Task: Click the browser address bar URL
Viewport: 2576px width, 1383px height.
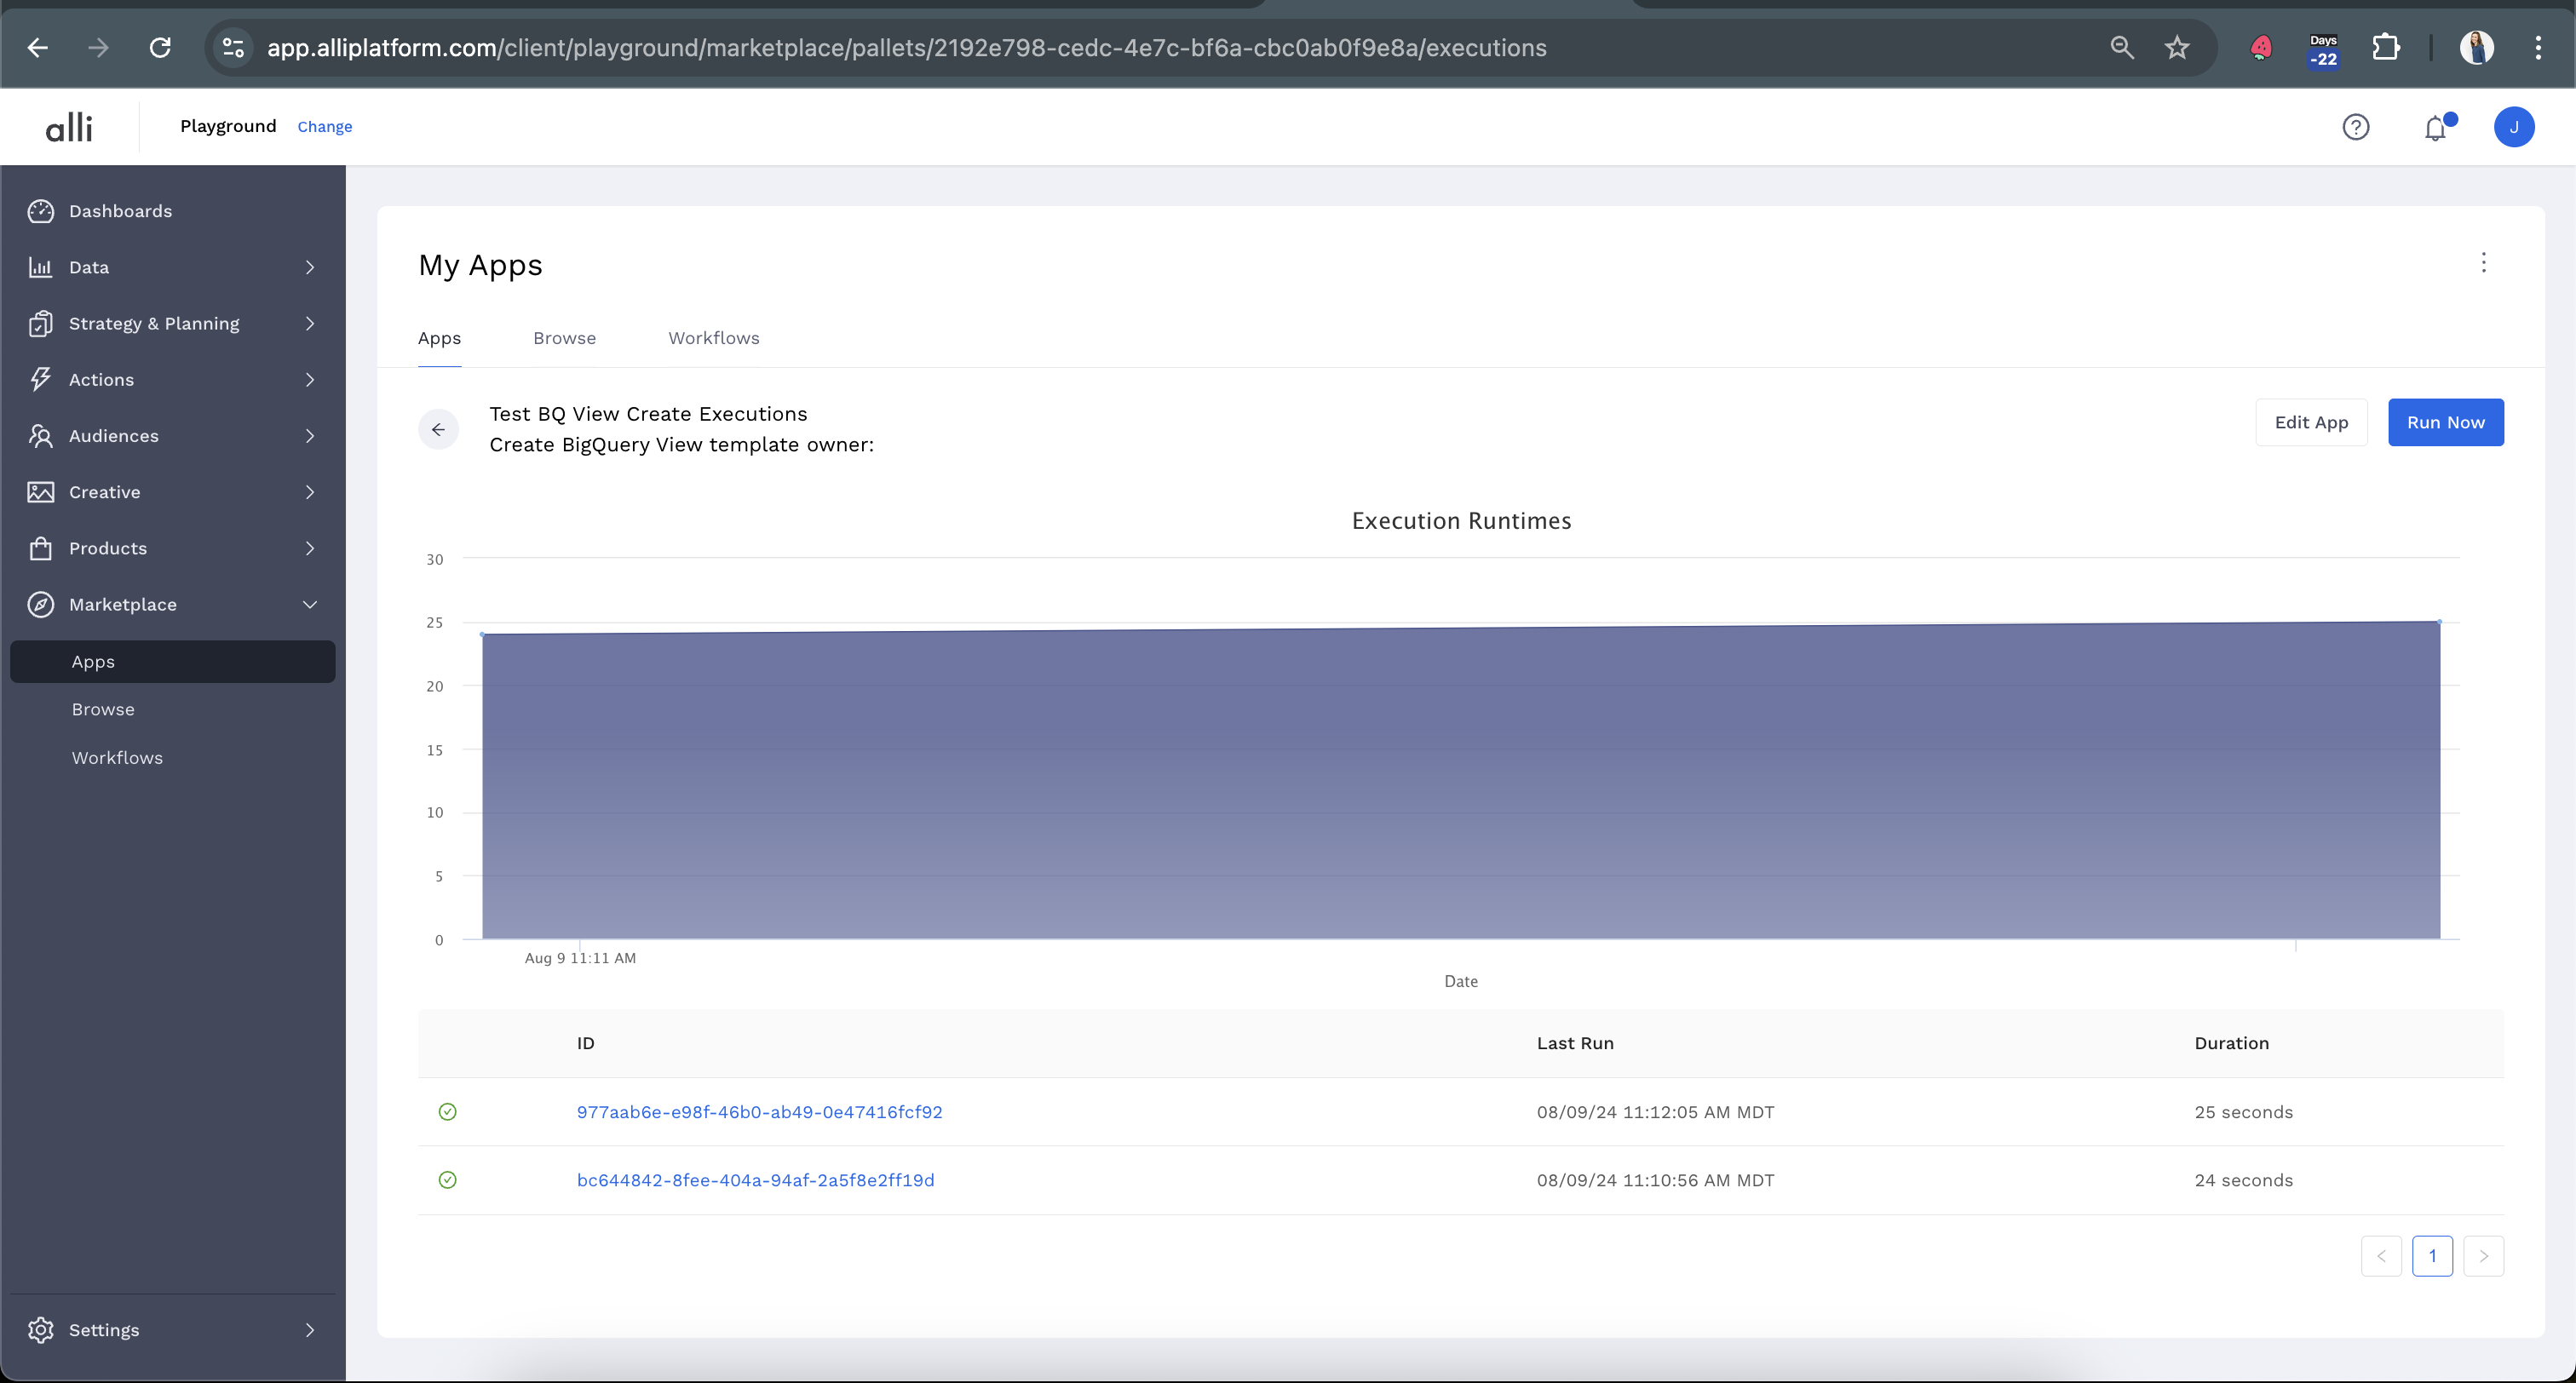Action: coord(906,48)
